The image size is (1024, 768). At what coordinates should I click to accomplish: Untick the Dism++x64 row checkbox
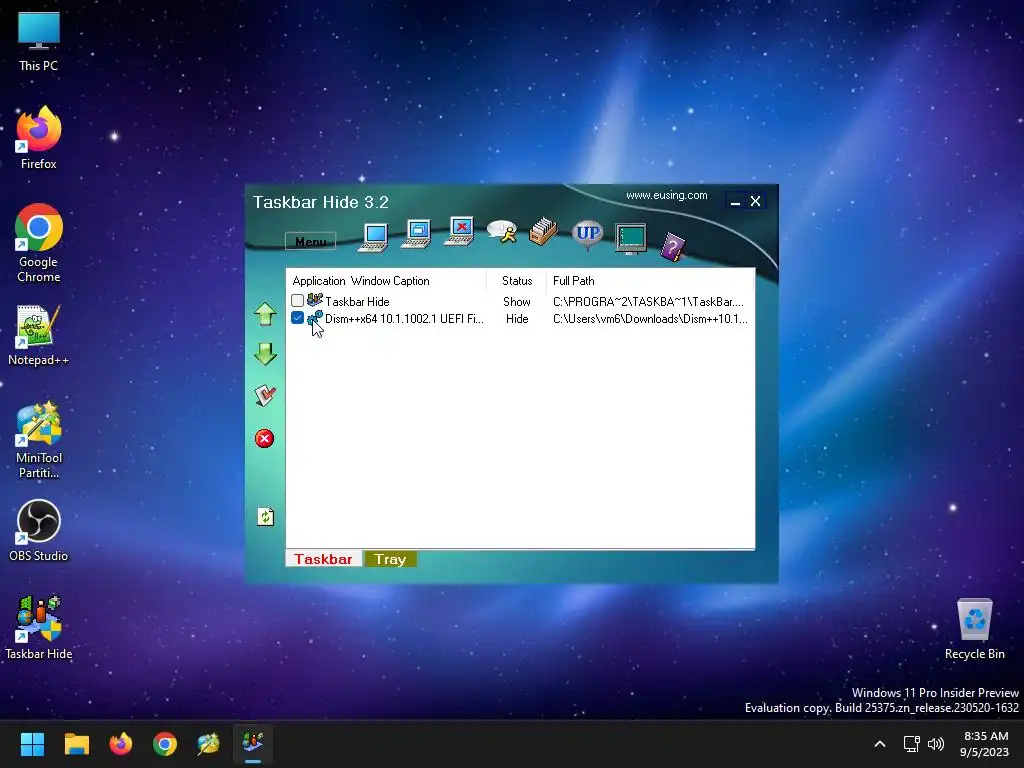(297, 318)
